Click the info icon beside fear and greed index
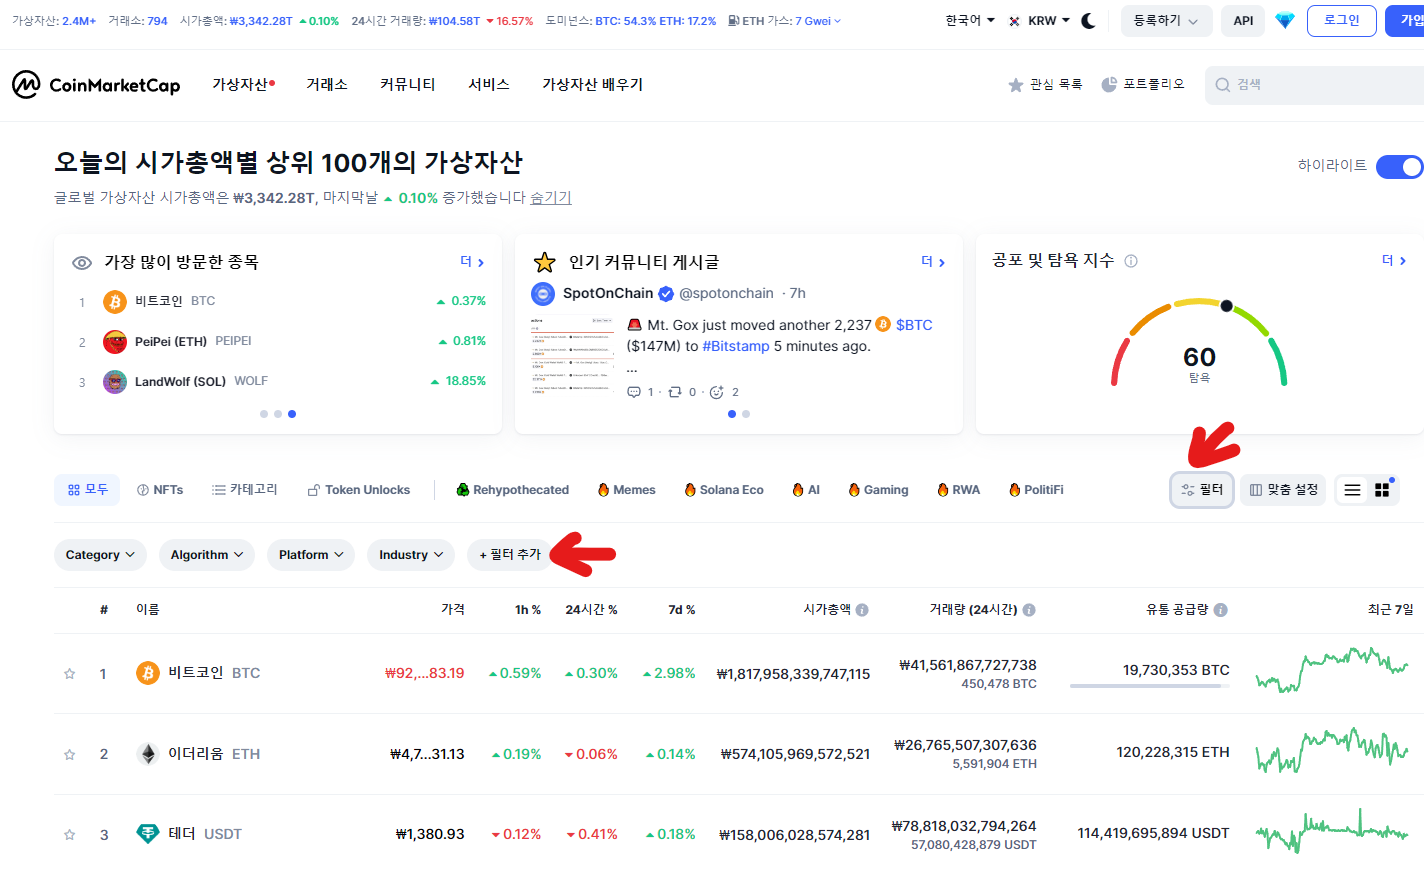 pyautogui.click(x=1131, y=261)
